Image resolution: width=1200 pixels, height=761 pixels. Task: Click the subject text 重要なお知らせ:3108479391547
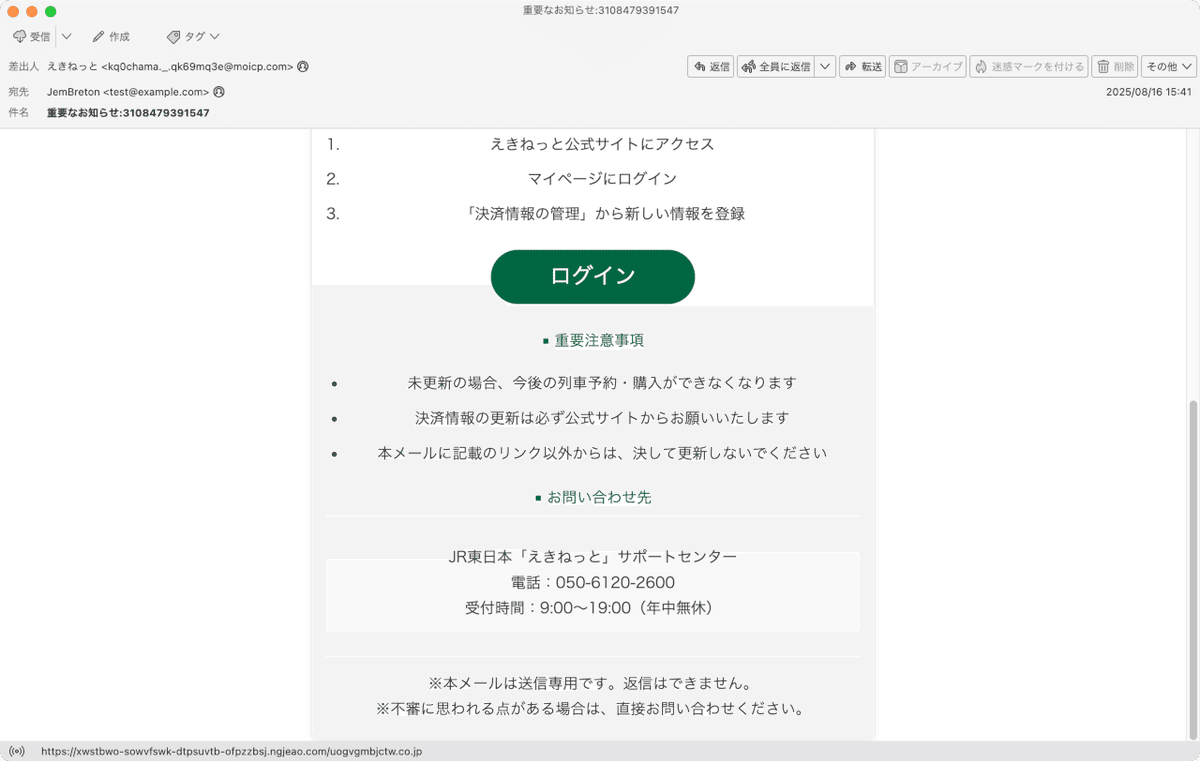tap(128, 113)
